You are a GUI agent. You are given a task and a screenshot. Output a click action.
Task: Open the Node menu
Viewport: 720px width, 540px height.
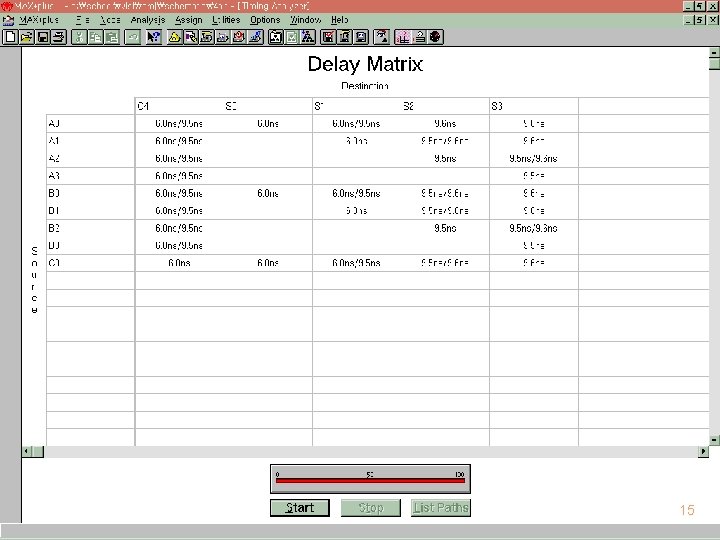[x=110, y=20]
